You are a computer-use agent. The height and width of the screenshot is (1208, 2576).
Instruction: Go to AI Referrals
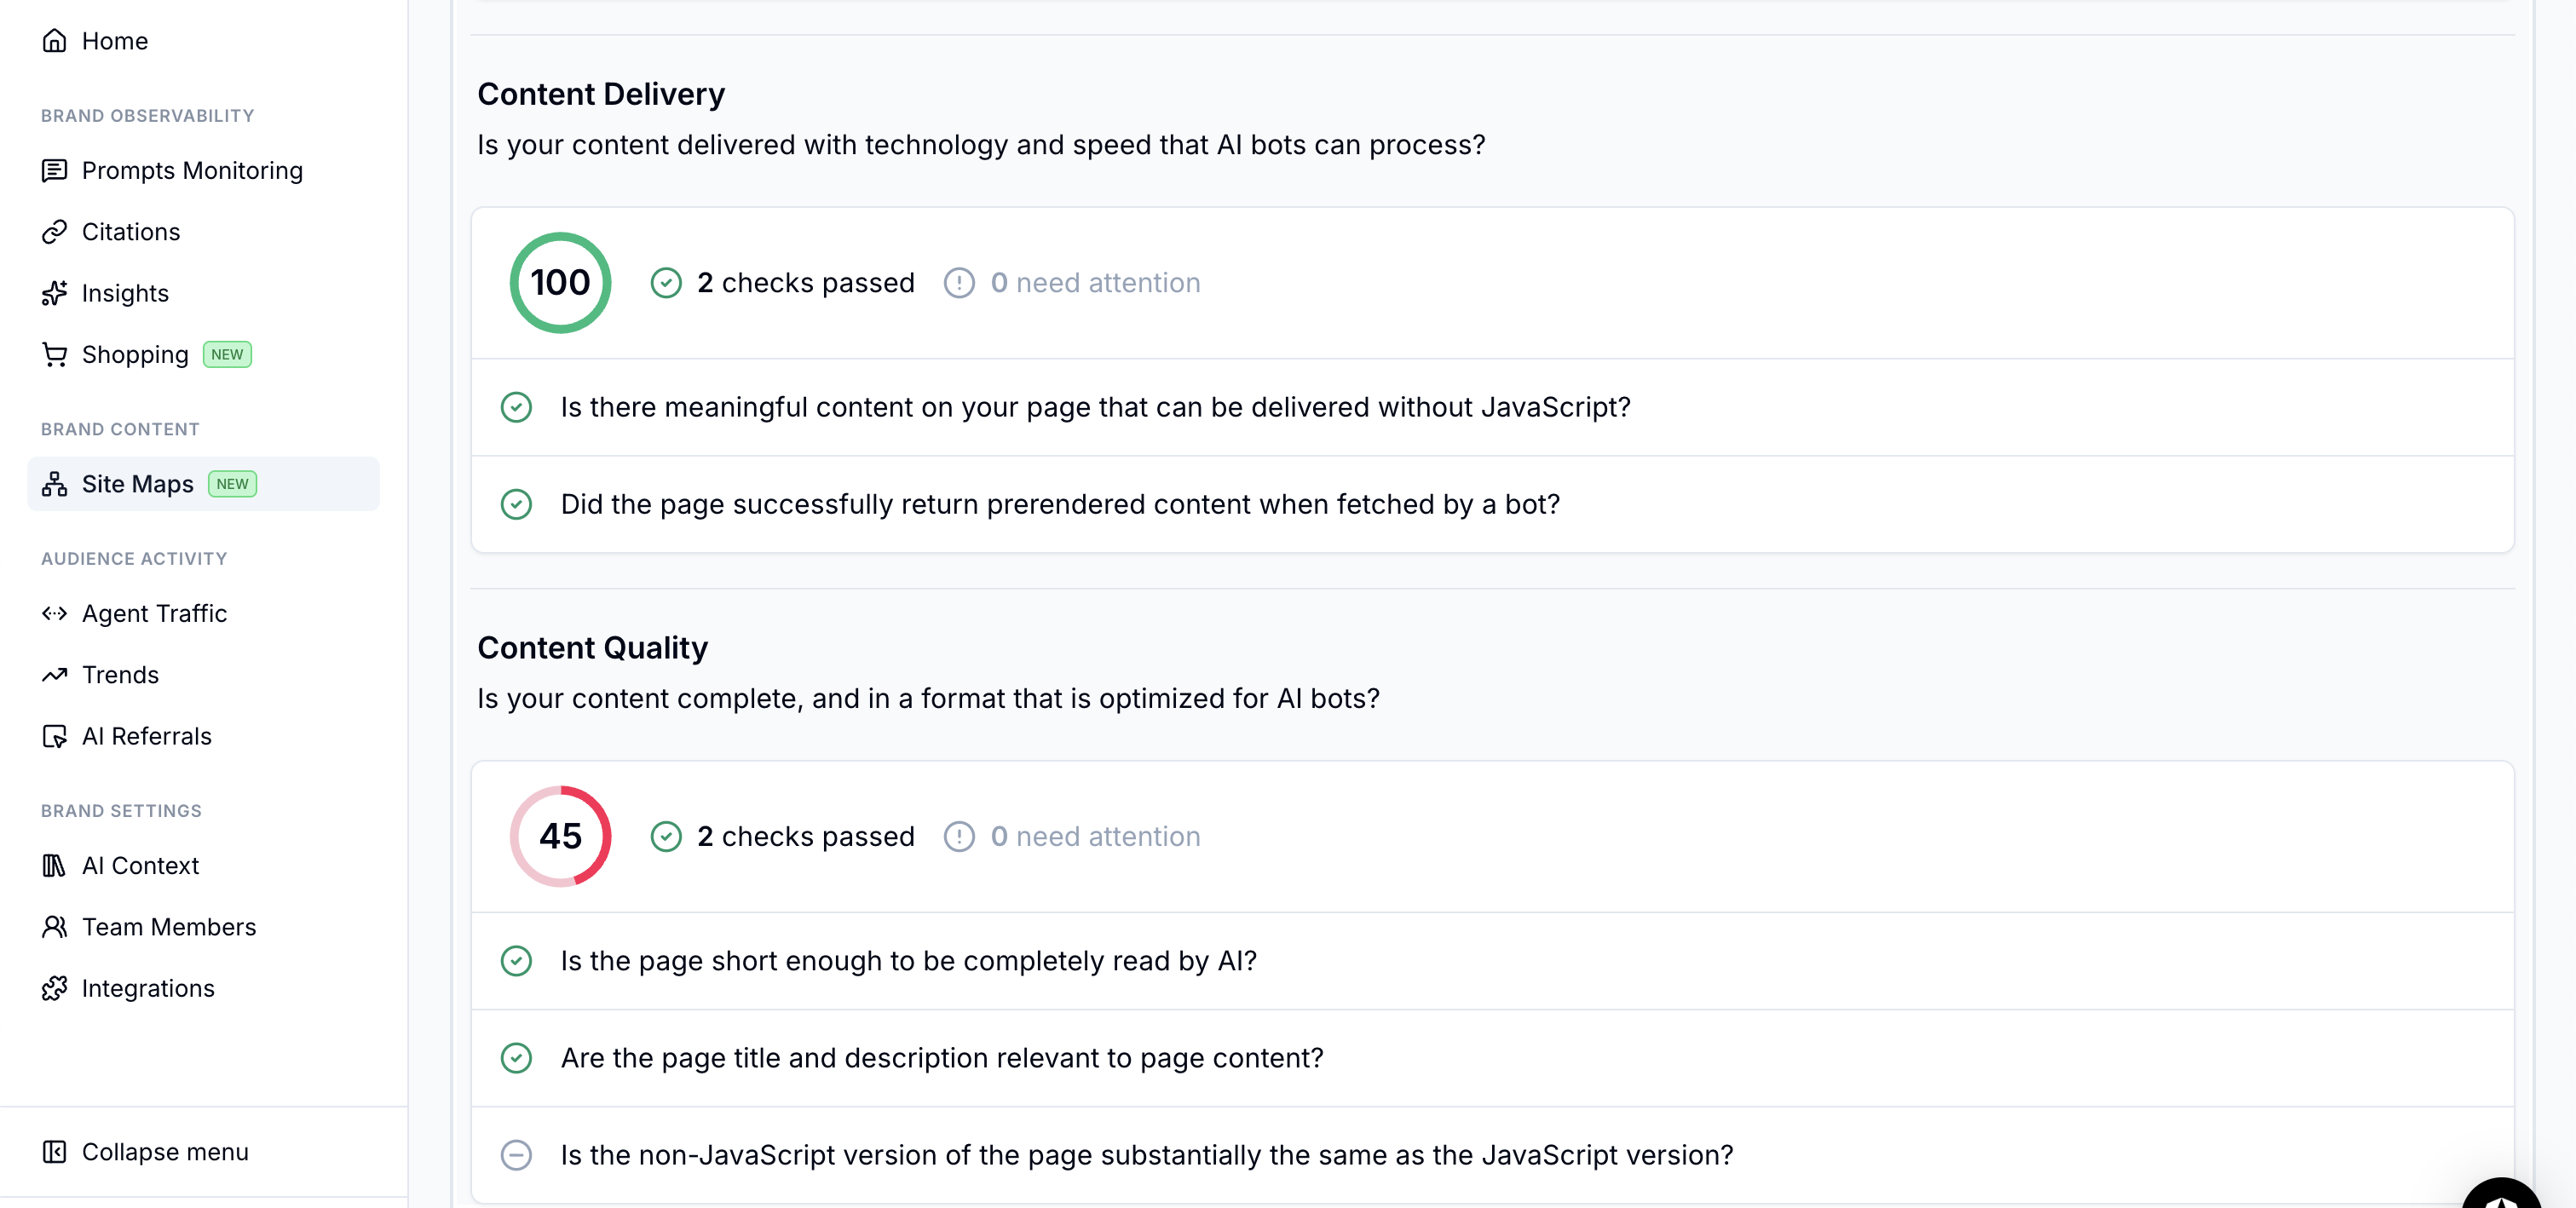coord(146,737)
